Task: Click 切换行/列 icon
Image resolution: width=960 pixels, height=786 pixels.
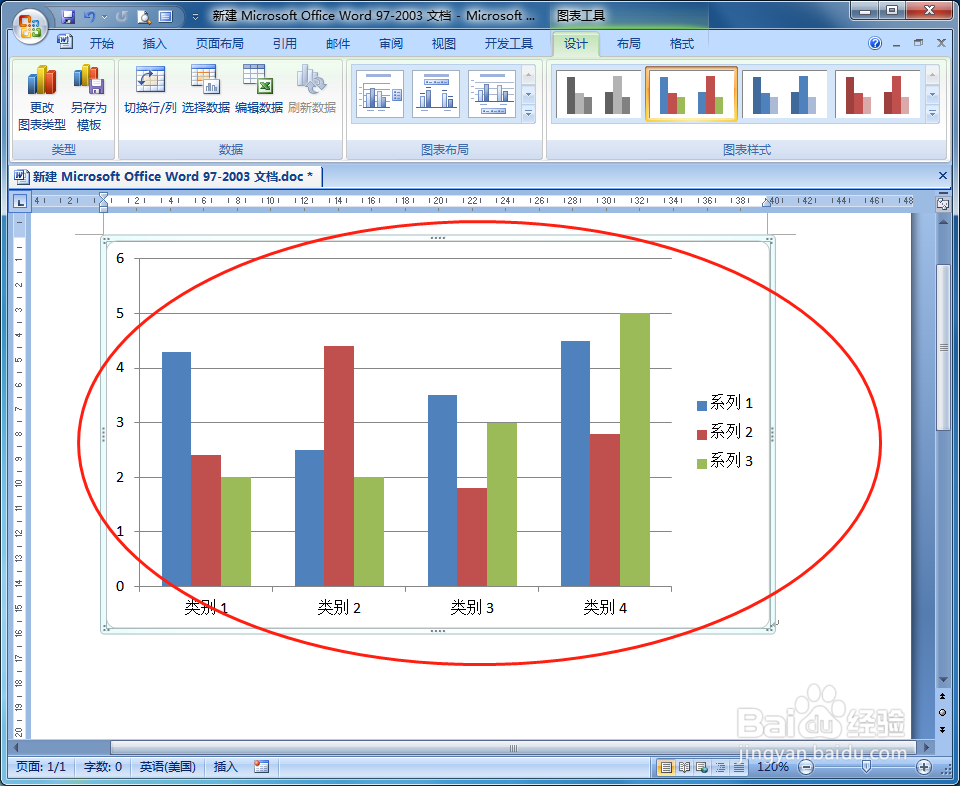Action: coord(150,90)
